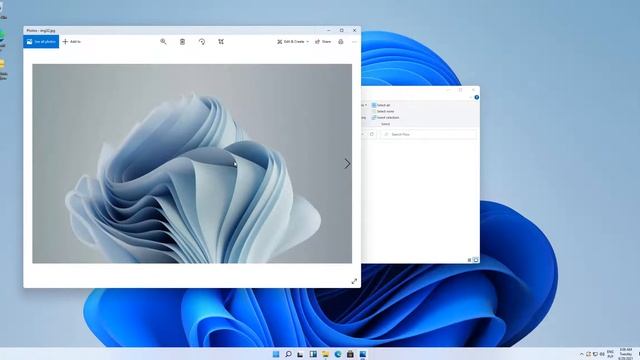The height and width of the screenshot is (360, 640).
Task: Open Task View on the taskbar
Action: point(300,354)
